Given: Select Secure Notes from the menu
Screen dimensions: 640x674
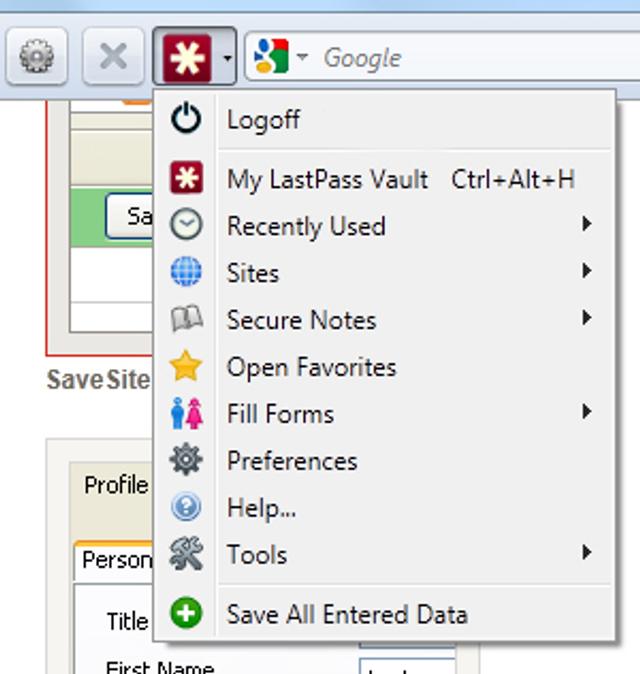Looking at the screenshot, I should tap(301, 320).
